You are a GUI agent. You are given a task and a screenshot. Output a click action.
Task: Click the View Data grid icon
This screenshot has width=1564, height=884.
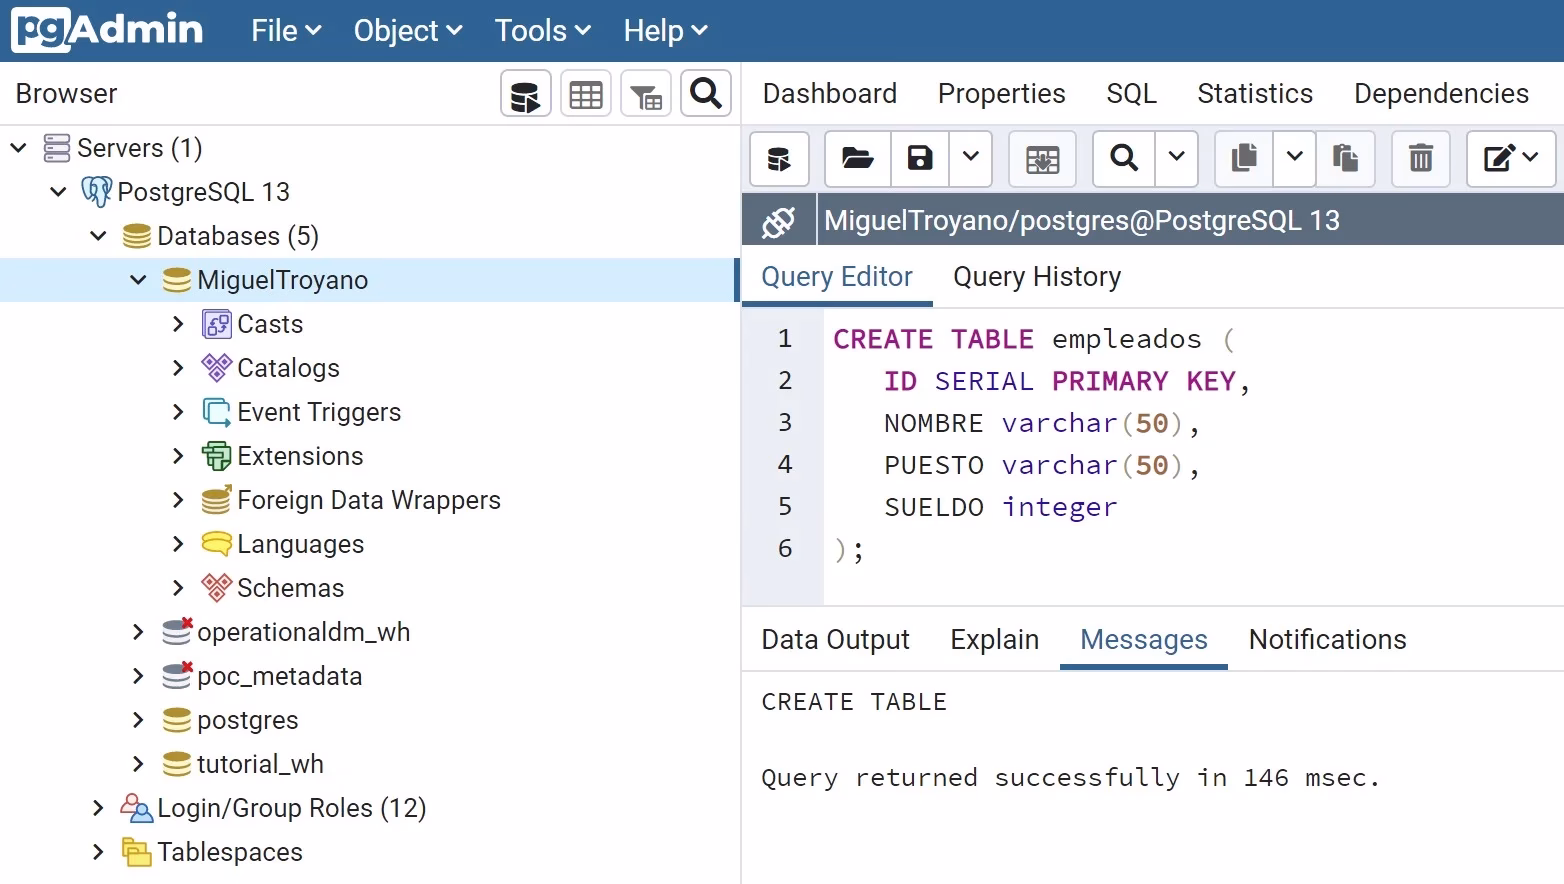coord(586,95)
